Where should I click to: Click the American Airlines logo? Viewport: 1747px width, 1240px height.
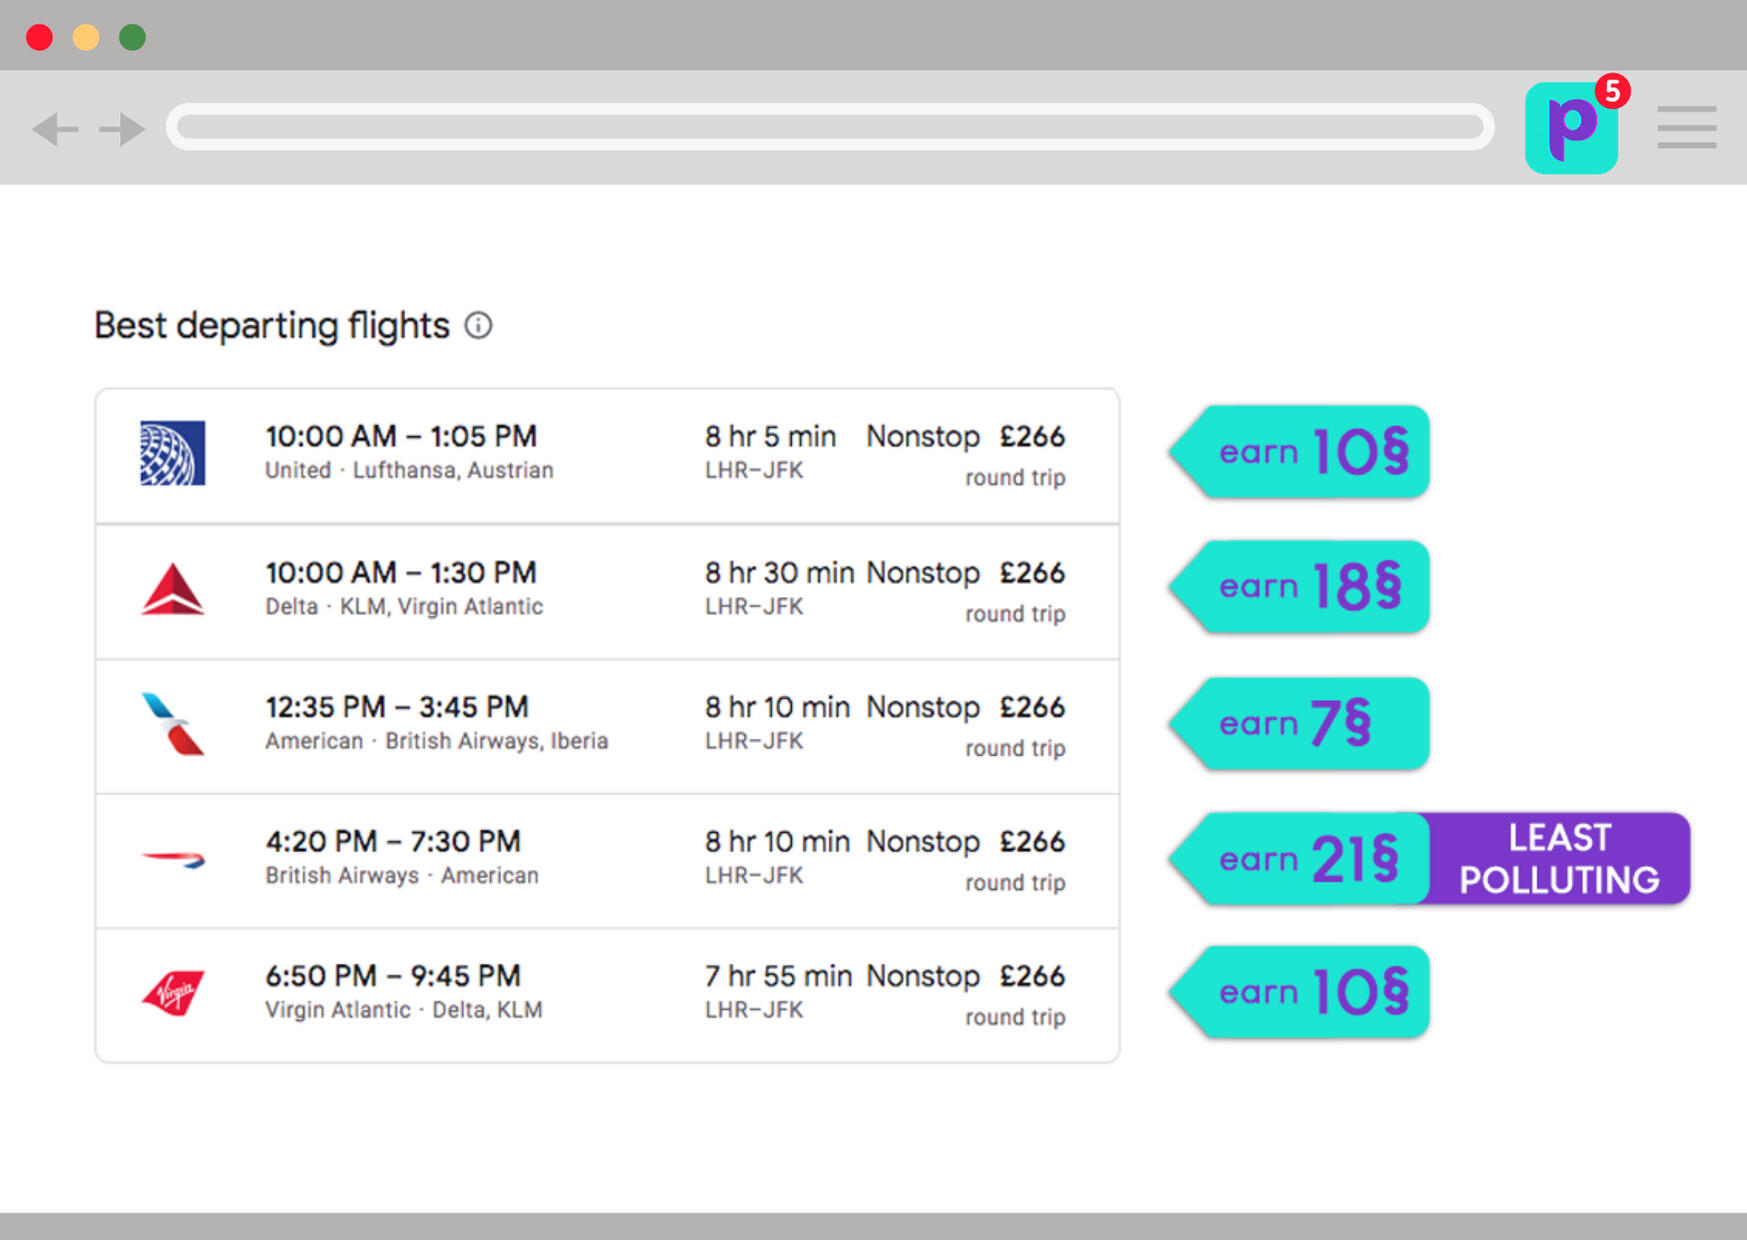coord(172,723)
